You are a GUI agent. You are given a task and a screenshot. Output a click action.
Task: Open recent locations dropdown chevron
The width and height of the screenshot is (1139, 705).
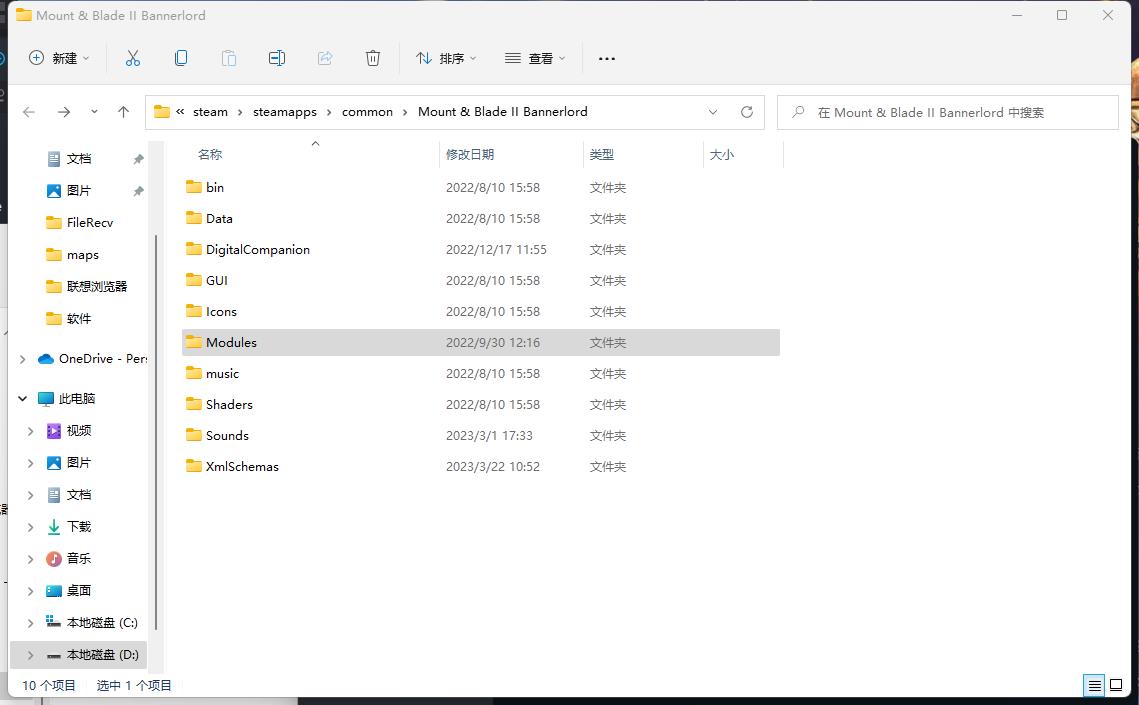[94, 112]
